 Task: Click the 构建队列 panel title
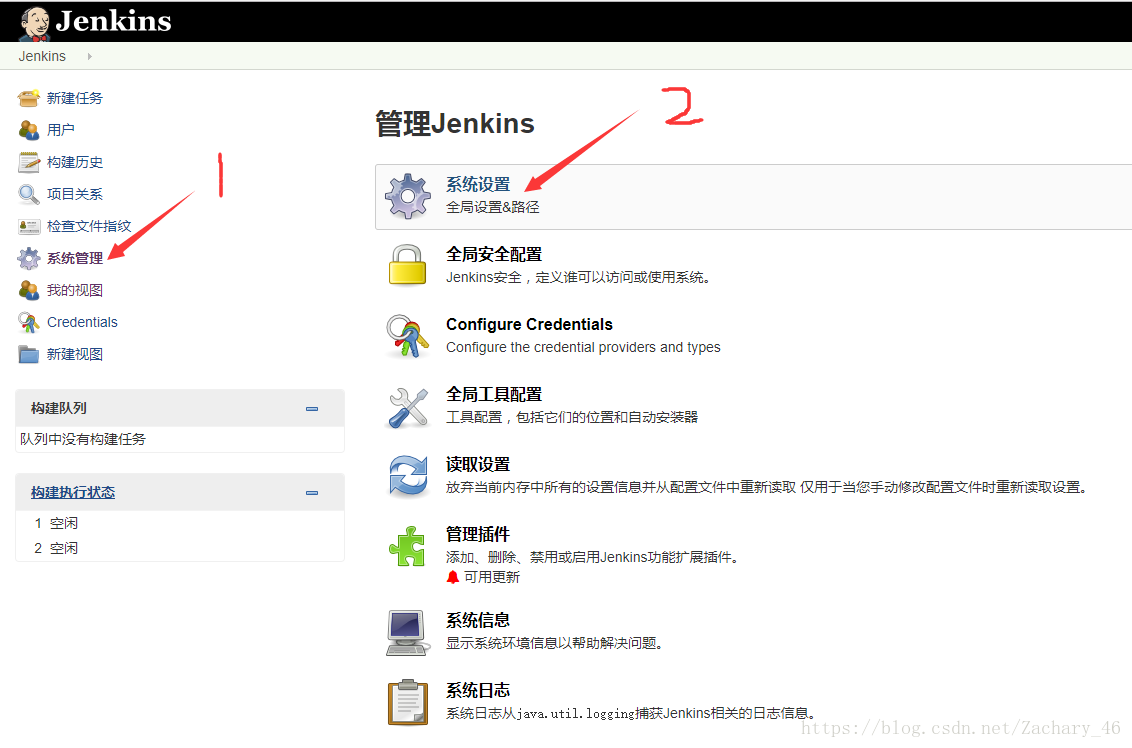[x=58, y=409]
